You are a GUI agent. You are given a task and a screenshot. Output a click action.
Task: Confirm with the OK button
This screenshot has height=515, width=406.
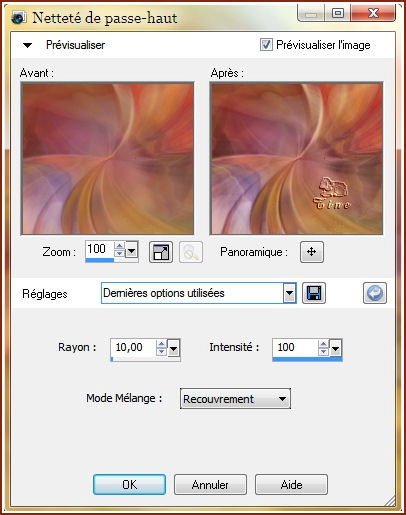(129, 485)
